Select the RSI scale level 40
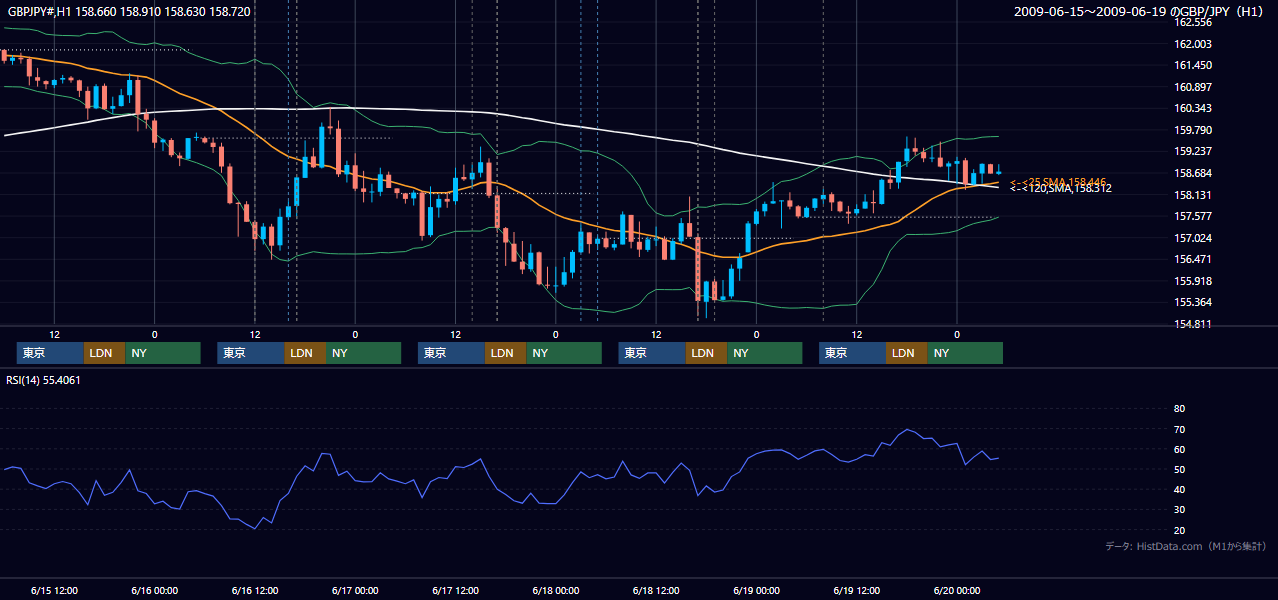This screenshot has width=1278, height=600. (1179, 489)
